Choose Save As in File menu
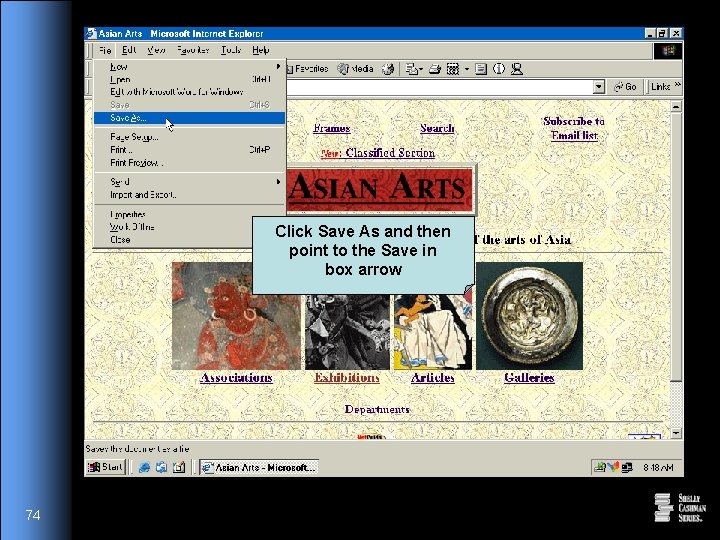Screen dimensions: 720x540 tap(190, 118)
